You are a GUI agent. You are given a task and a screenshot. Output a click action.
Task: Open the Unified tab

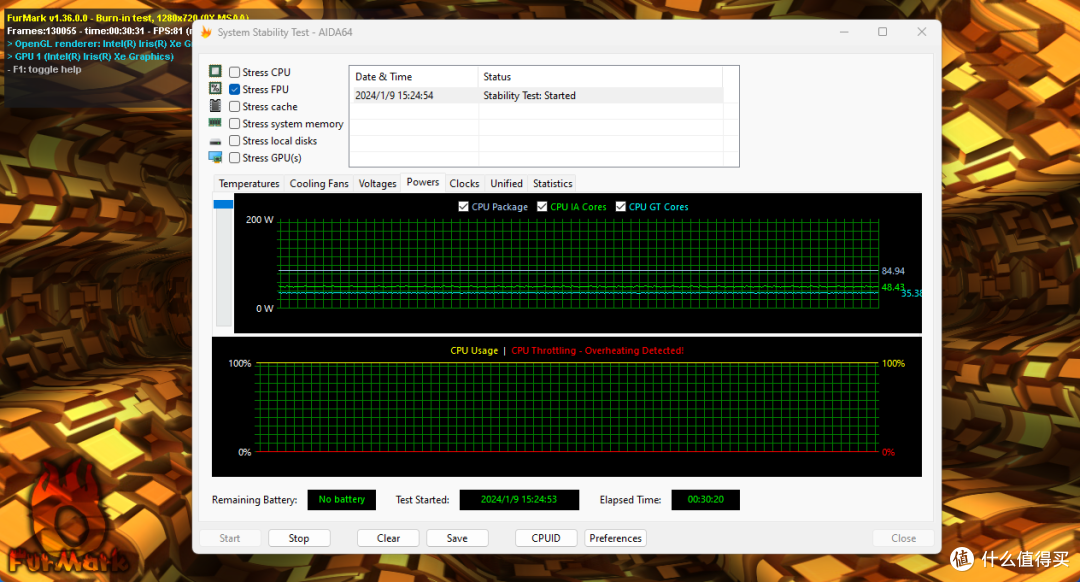pos(506,183)
